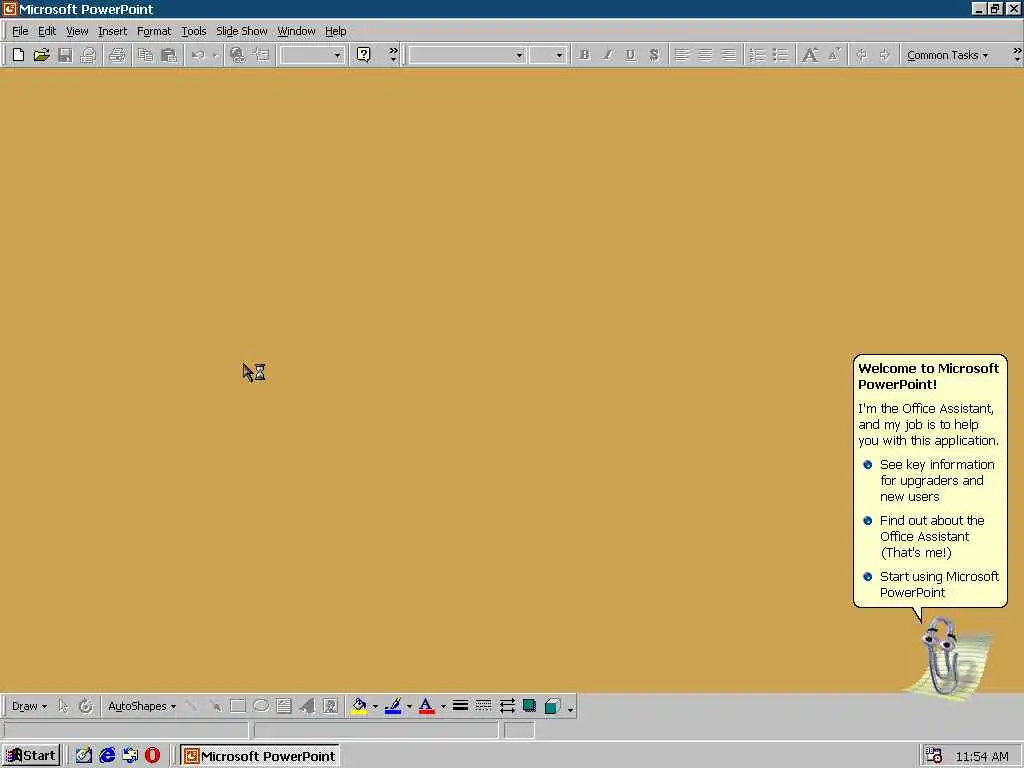Viewport: 1024px width, 768px height.
Task: Click Microsoft PowerPoint taskbar button
Action: (259, 756)
